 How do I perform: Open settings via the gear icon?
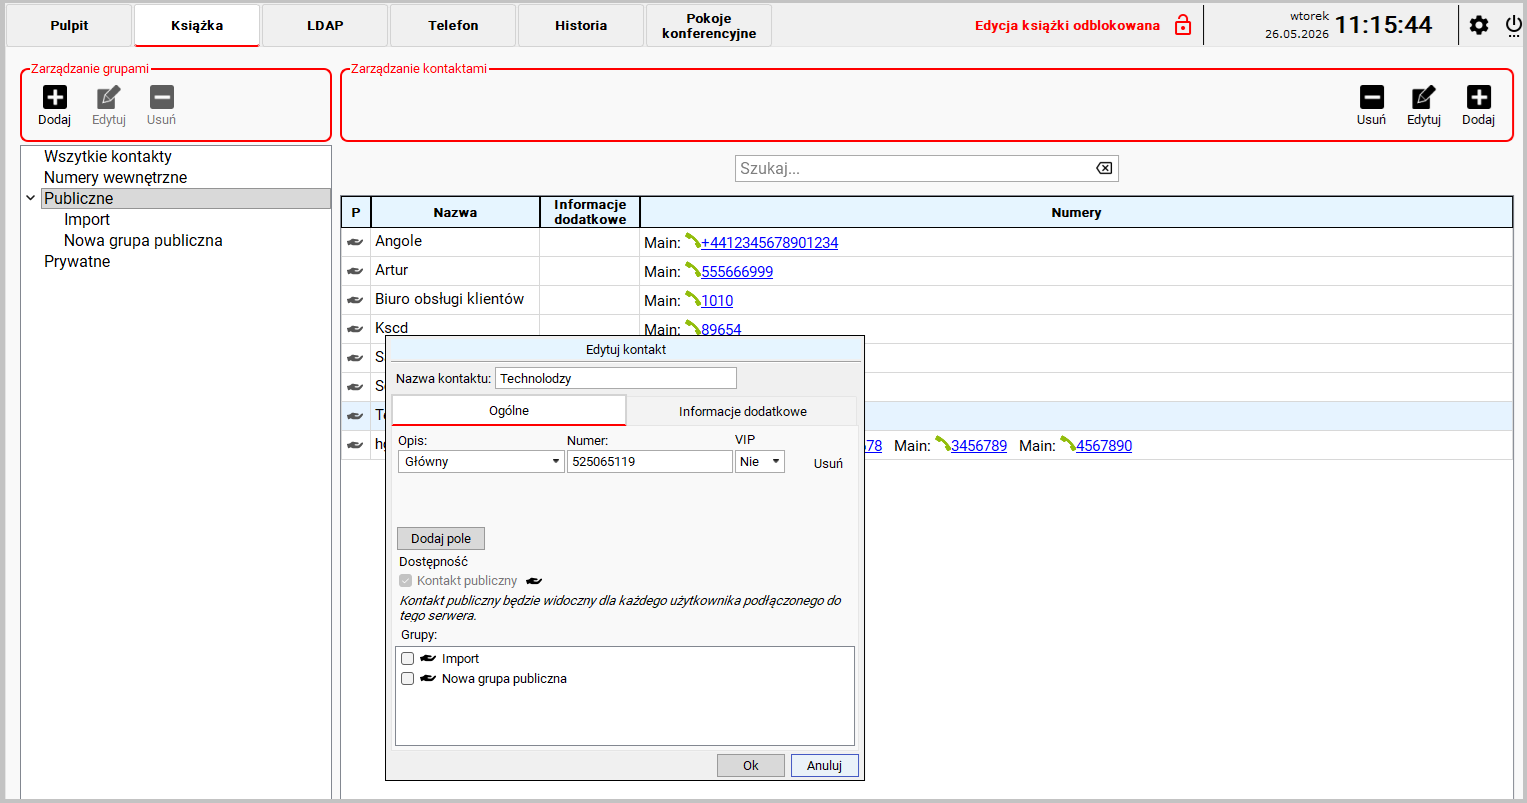coord(1479,26)
